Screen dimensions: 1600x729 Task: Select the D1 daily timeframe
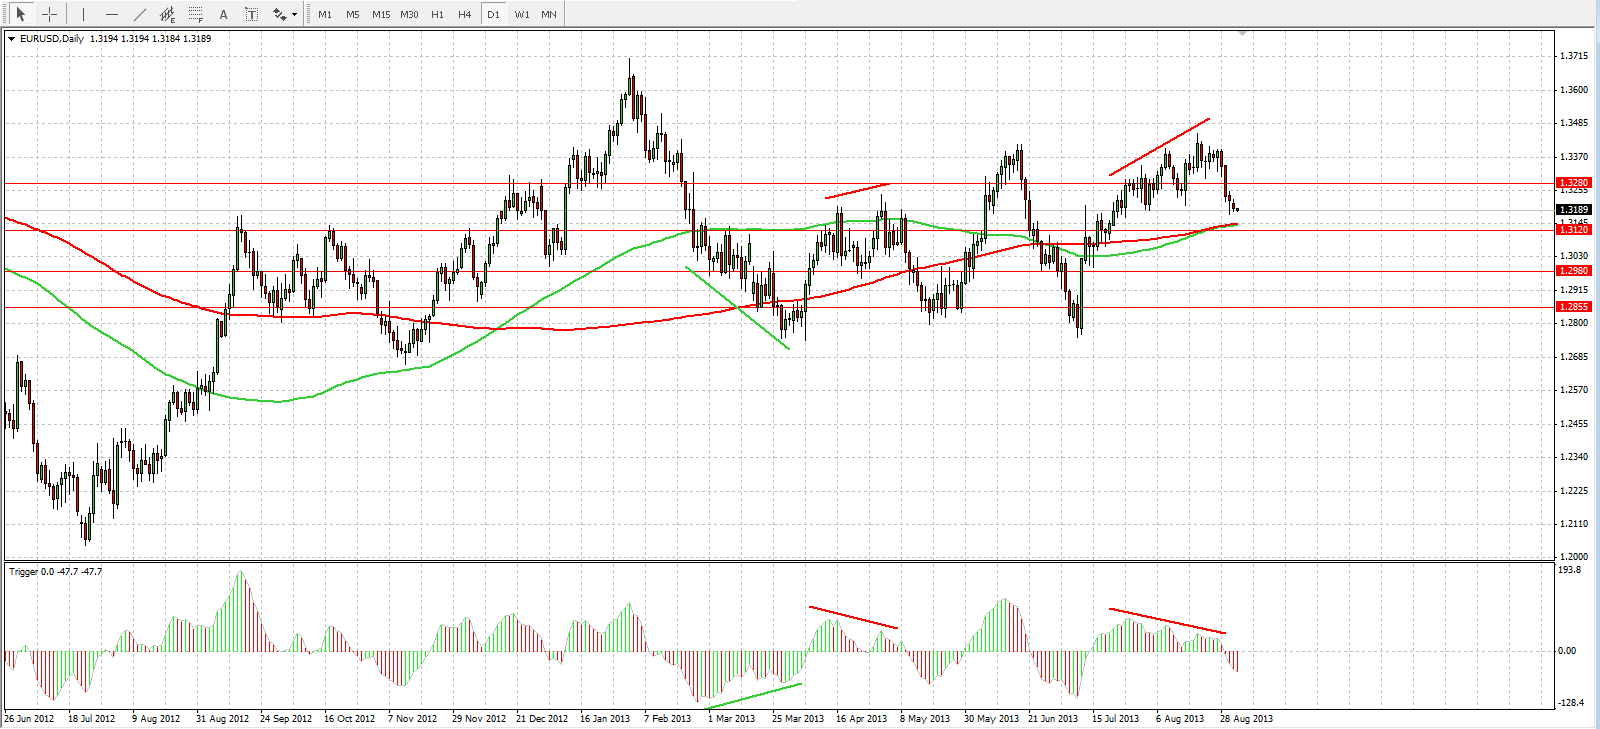tap(493, 14)
